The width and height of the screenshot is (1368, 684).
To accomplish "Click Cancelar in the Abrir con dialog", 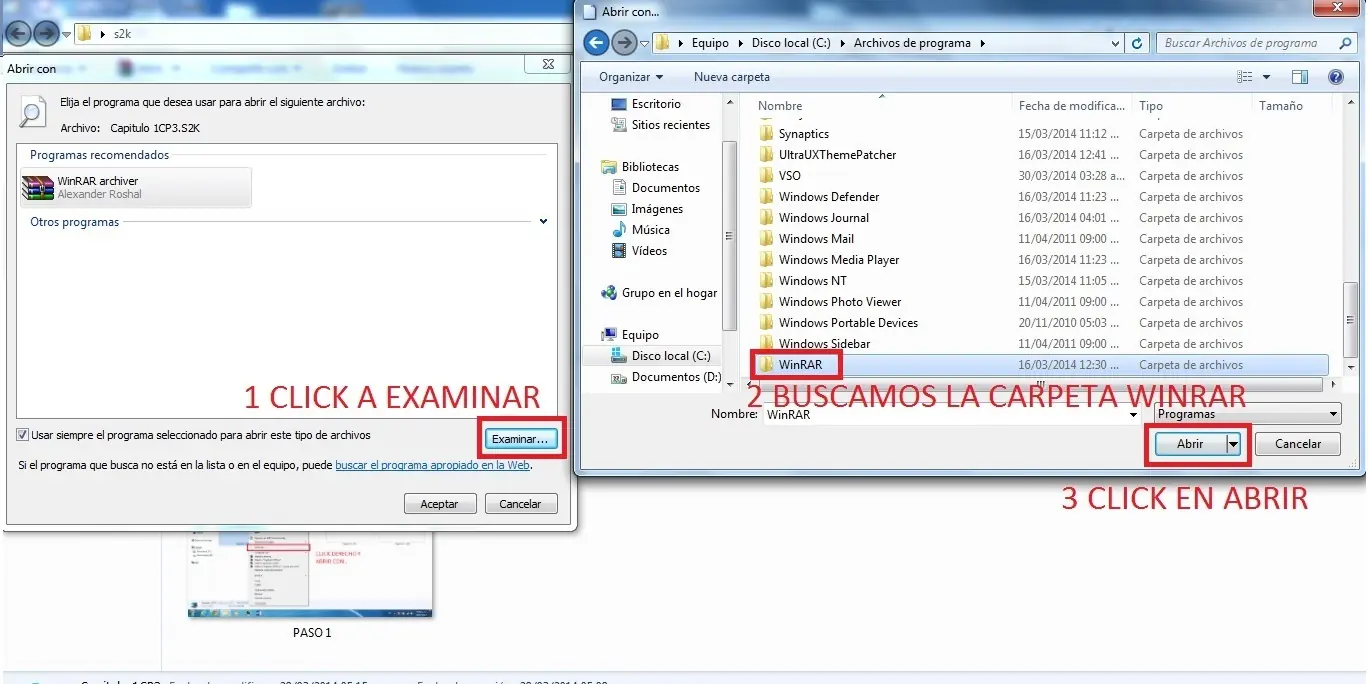I will [x=520, y=504].
